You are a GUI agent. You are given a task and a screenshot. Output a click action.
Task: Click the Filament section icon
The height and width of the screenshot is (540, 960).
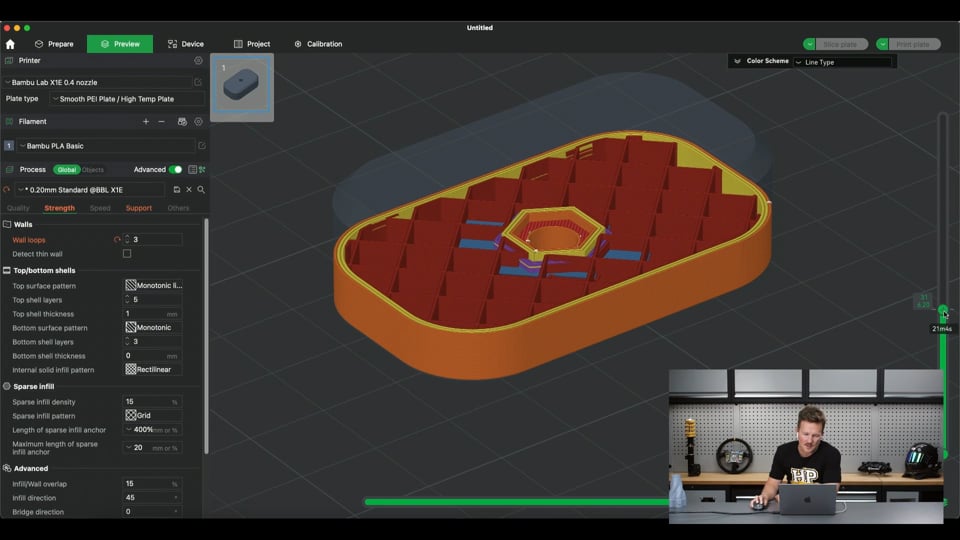(9, 122)
